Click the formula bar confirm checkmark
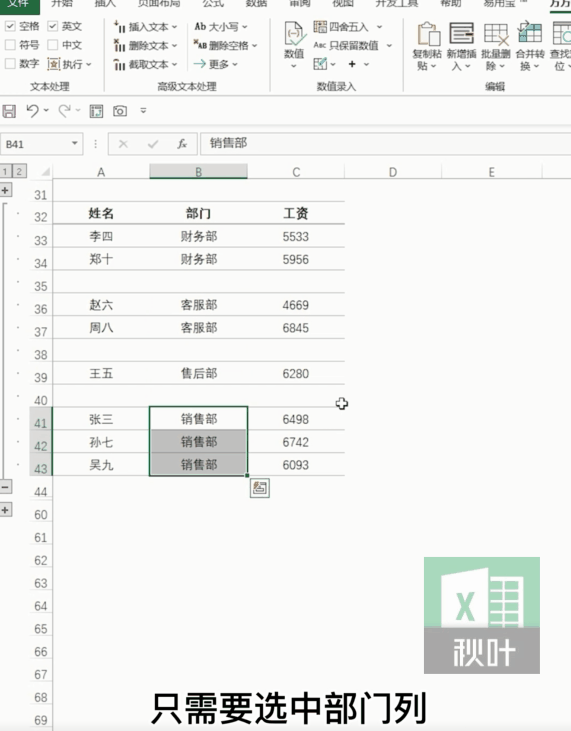 point(153,144)
